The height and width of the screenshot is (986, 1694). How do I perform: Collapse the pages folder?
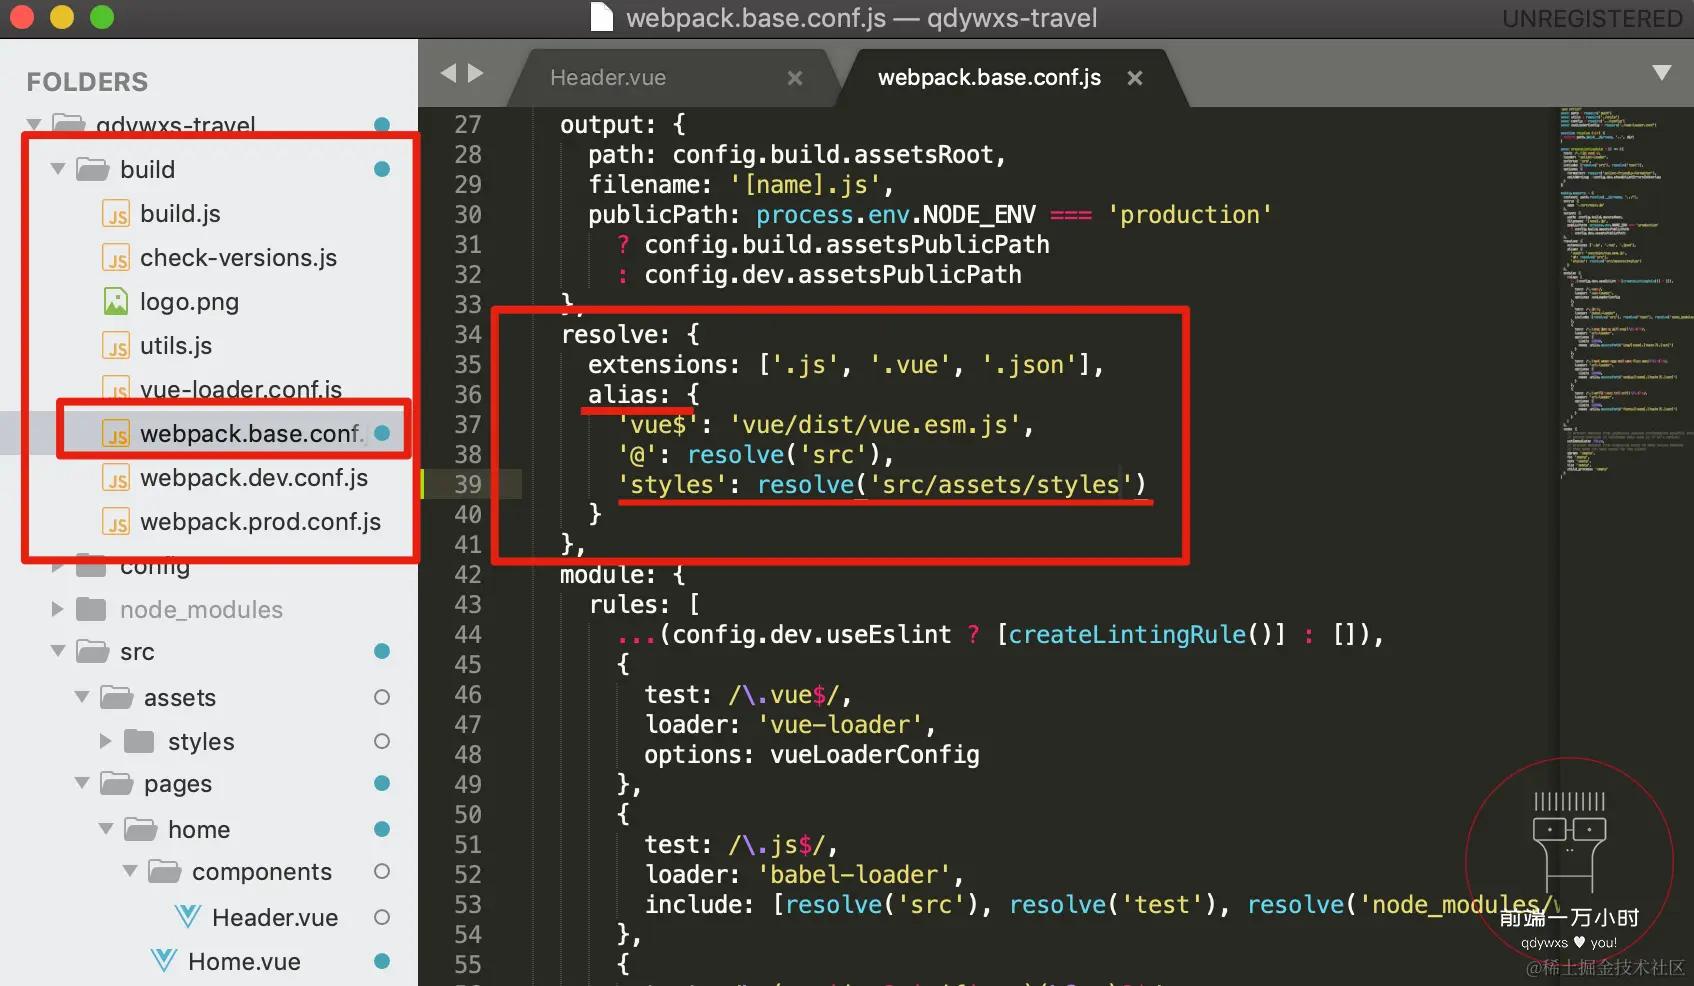tap(81, 783)
